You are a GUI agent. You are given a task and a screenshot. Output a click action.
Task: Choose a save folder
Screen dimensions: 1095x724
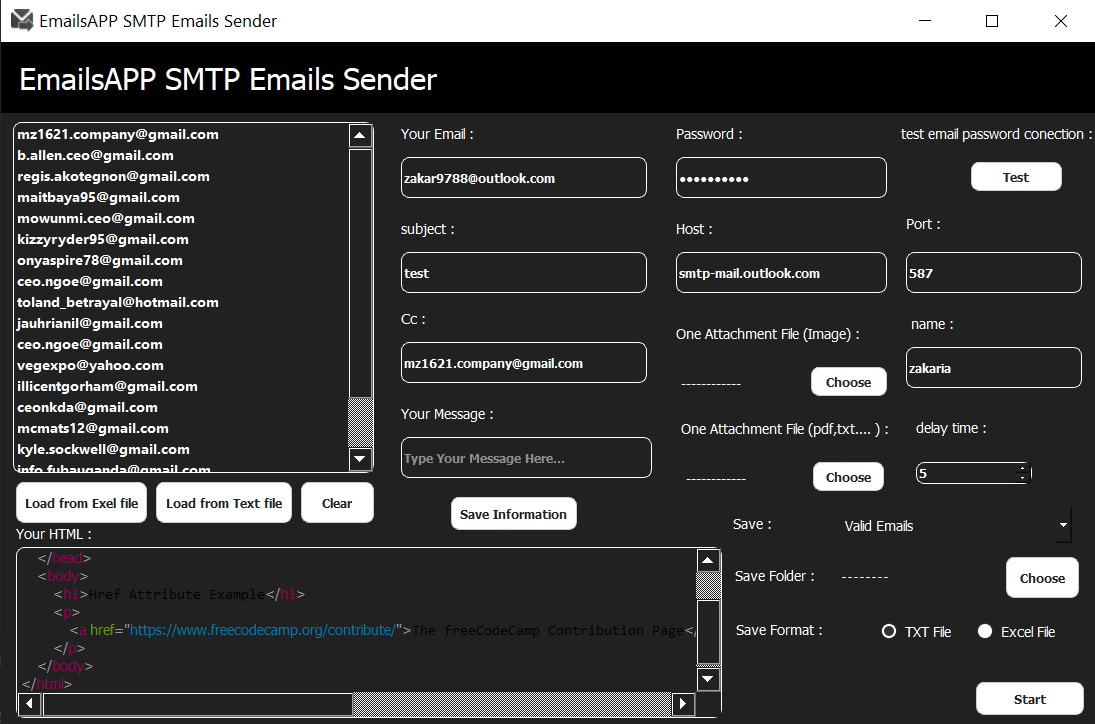pyautogui.click(x=1042, y=577)
